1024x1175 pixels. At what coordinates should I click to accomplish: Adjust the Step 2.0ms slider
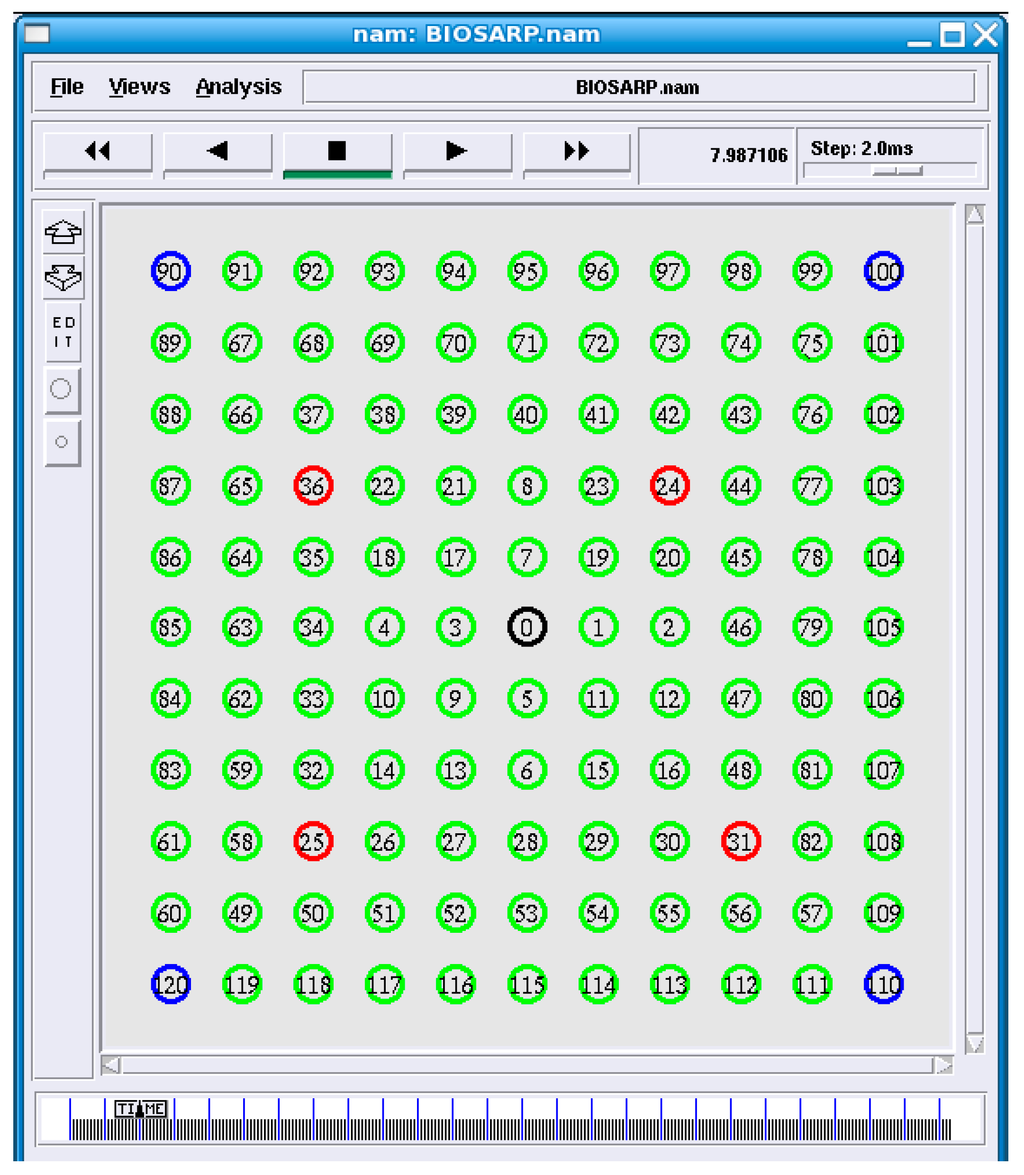(x=896, y=171)
